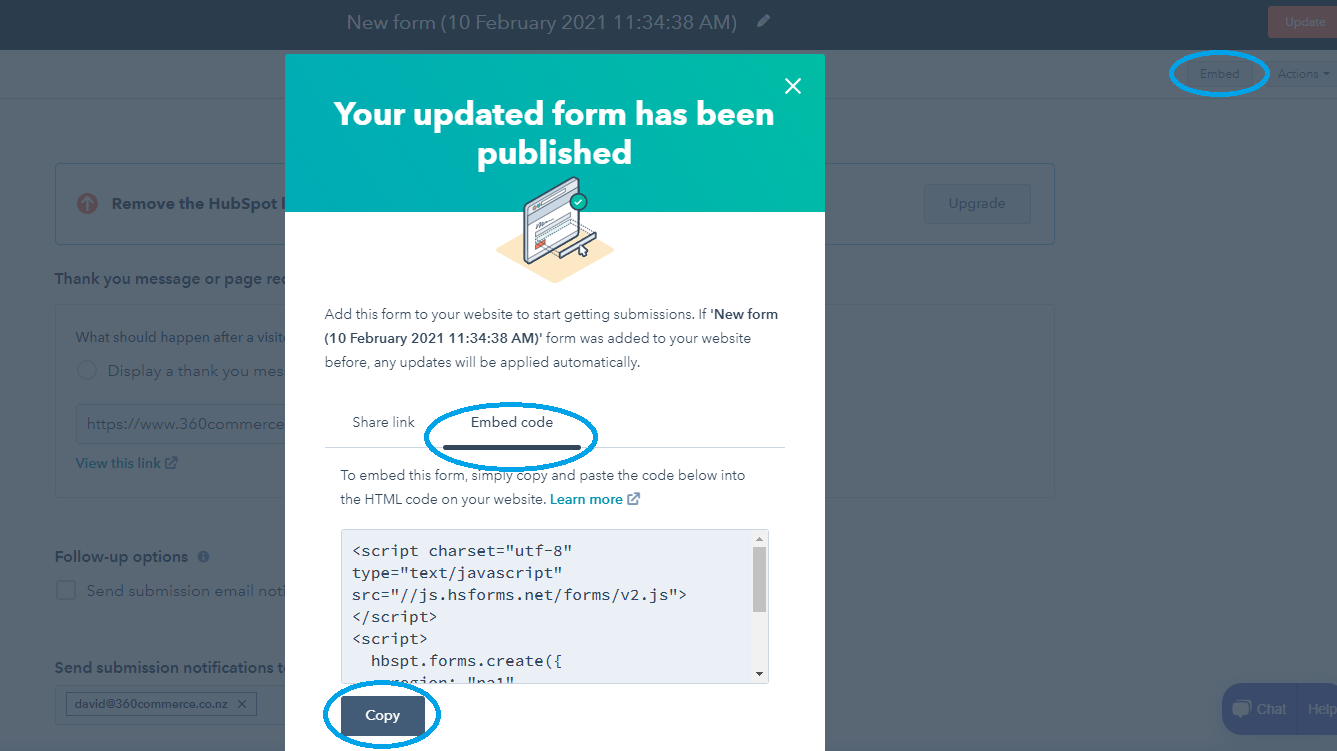
Task: Click the code box scroll up arrow
Action: tap(760, 539)
